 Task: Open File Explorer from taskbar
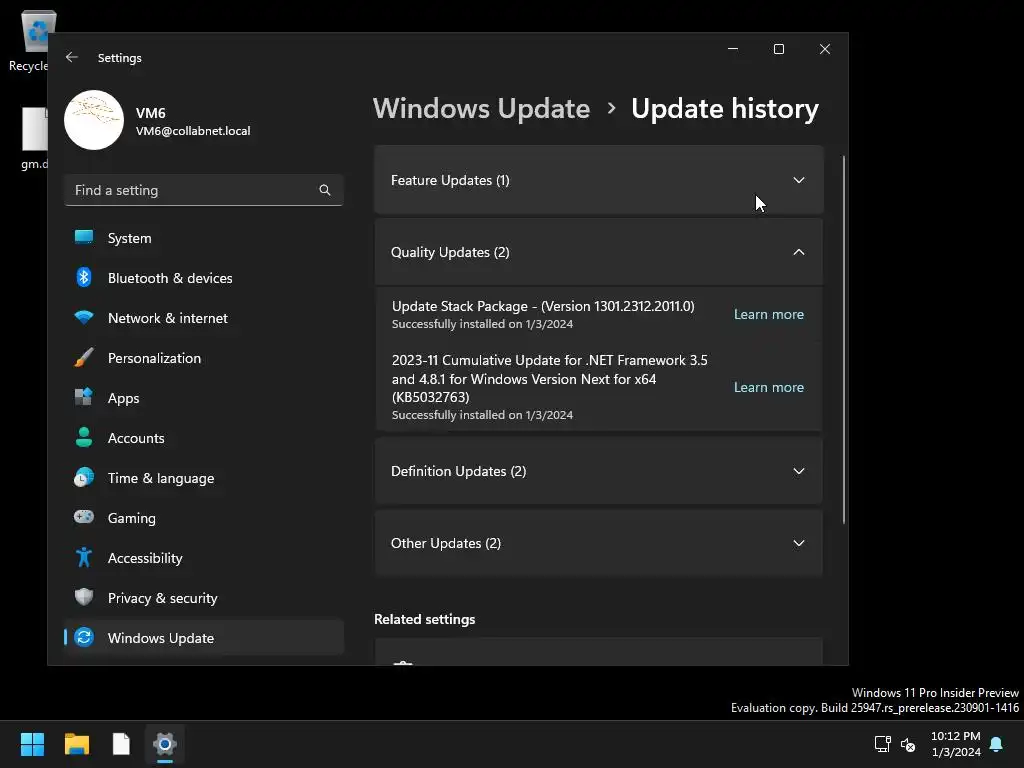pyautogui.click(x=76, y=744)
